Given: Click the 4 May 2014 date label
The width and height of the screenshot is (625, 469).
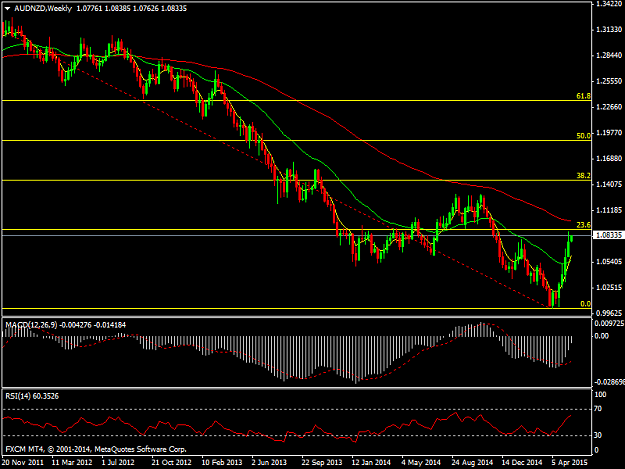Looking at the screenshot, I should click(x=421, y=463).
